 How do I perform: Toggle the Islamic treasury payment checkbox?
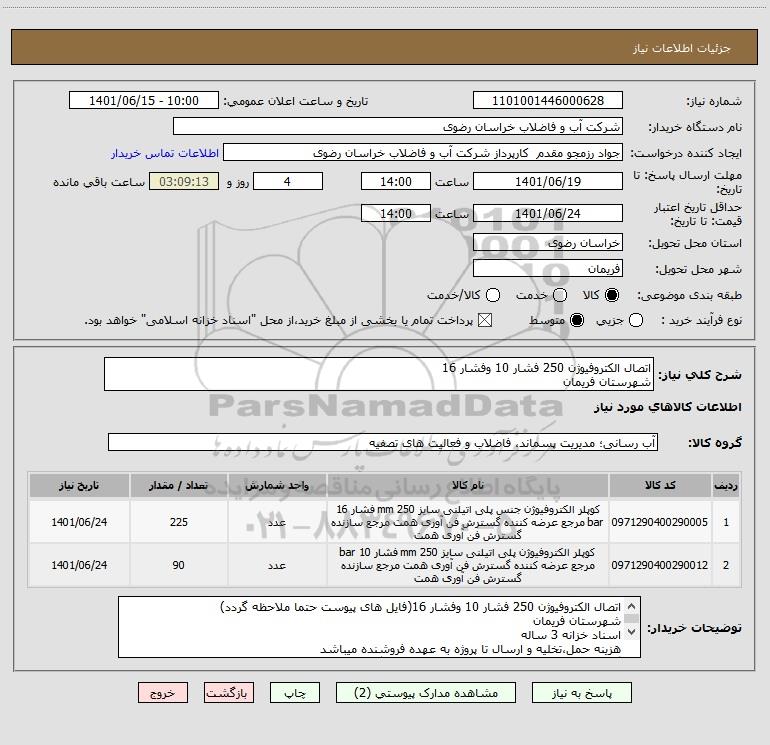[485, 321]
